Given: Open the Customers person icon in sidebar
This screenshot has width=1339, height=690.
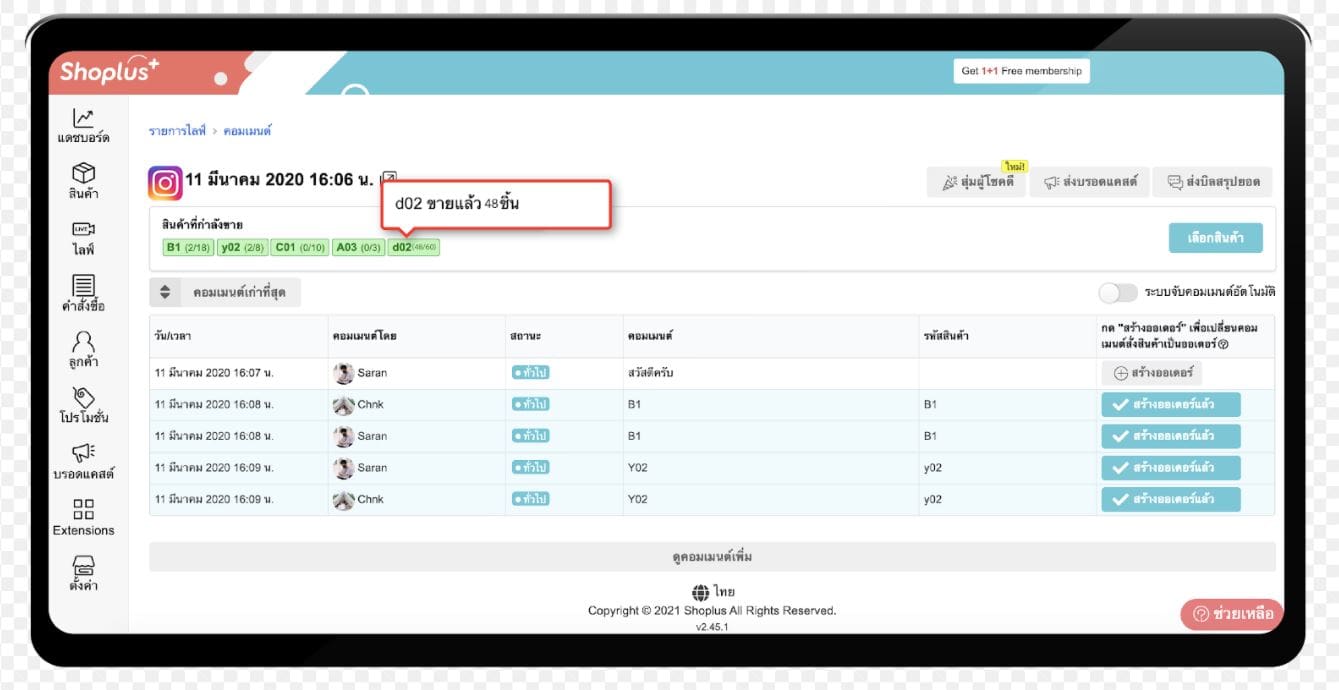Looking at the screenshot, I should pos(84,343).
